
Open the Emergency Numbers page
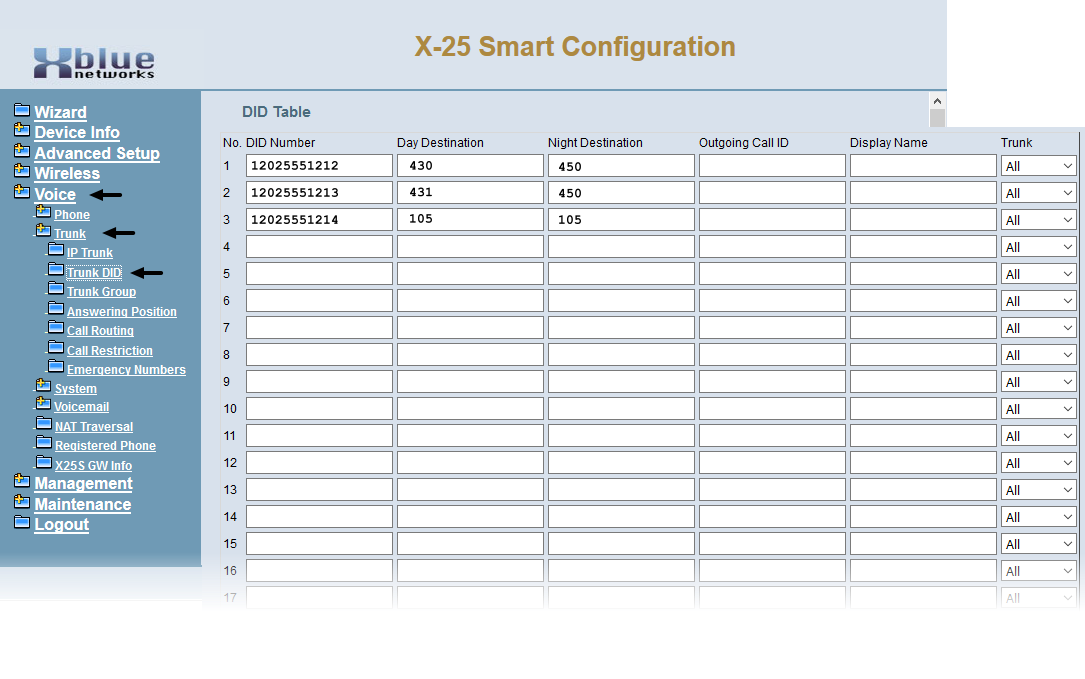click(126, 370)
